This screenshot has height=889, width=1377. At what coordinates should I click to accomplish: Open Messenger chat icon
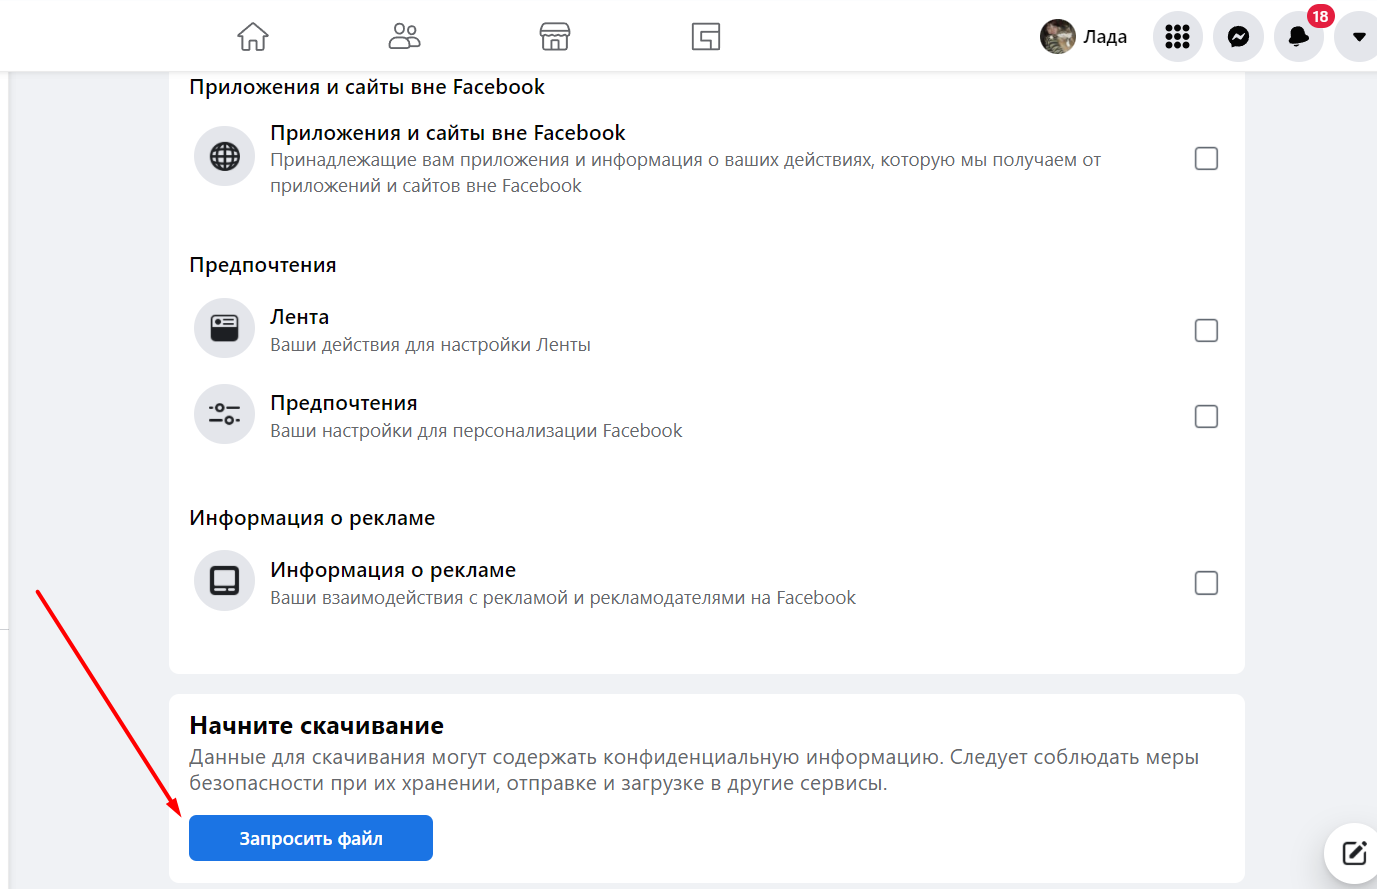pos(1238,37)
